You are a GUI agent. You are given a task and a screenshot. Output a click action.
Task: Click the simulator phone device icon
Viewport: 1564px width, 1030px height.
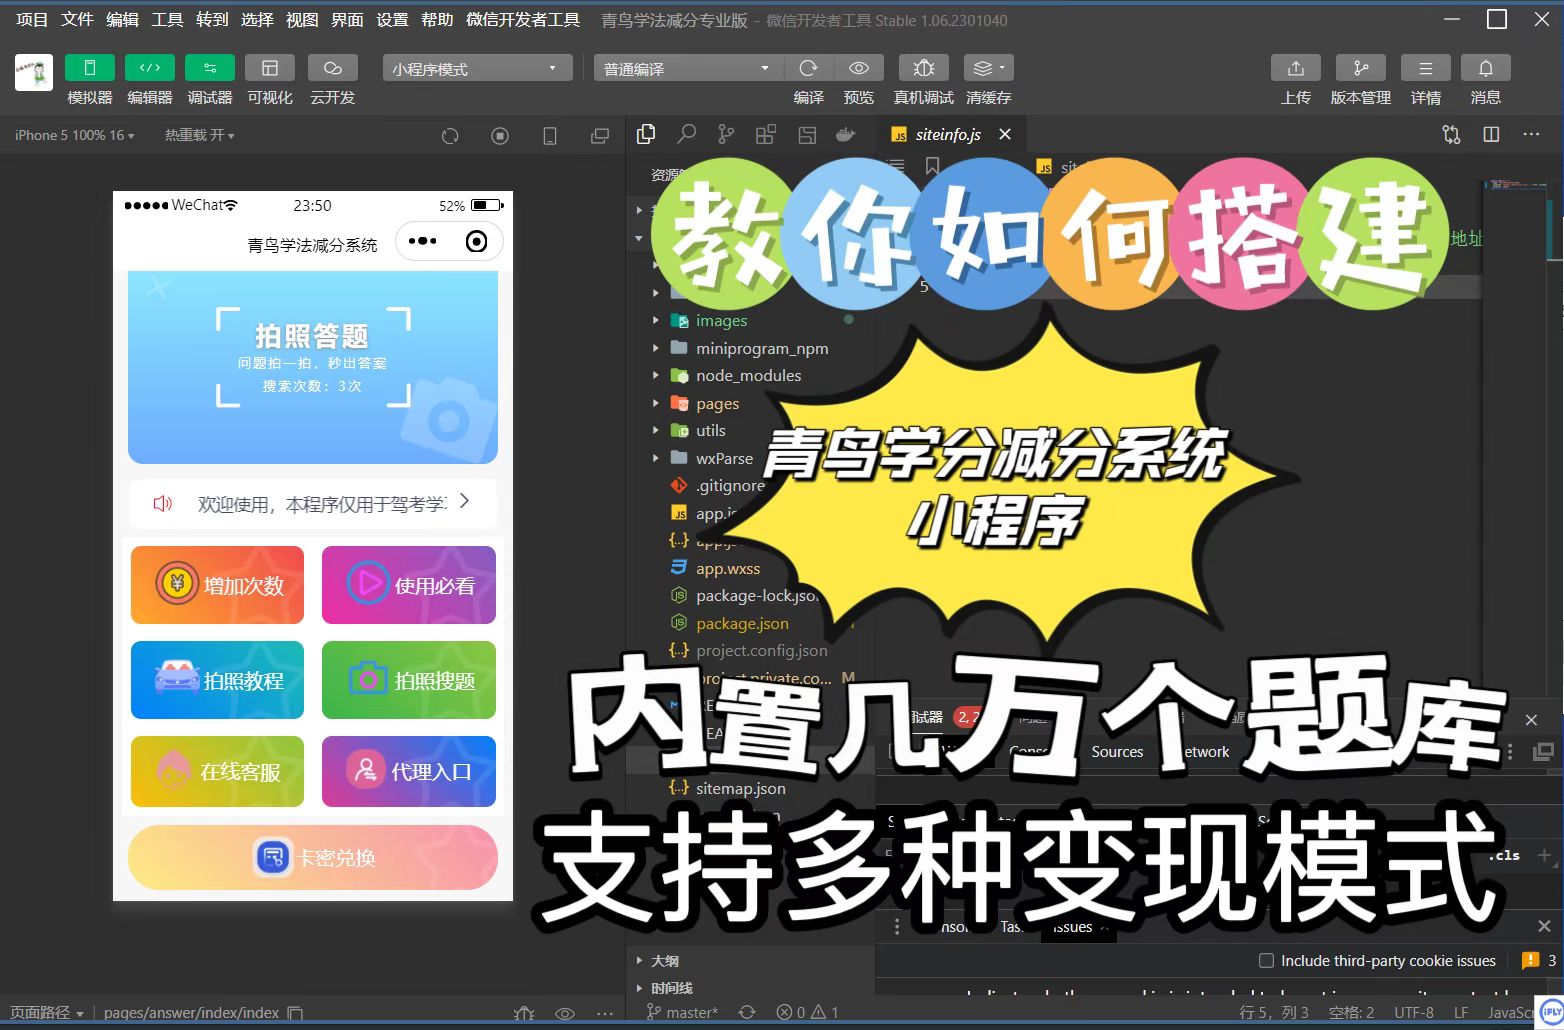(x=550, y=136)
